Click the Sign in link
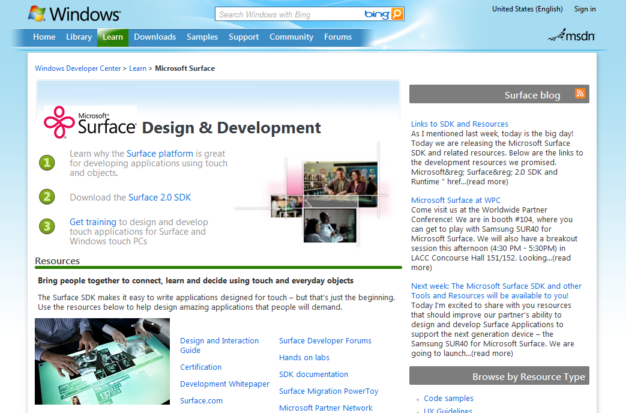 (x=585, y=9)
